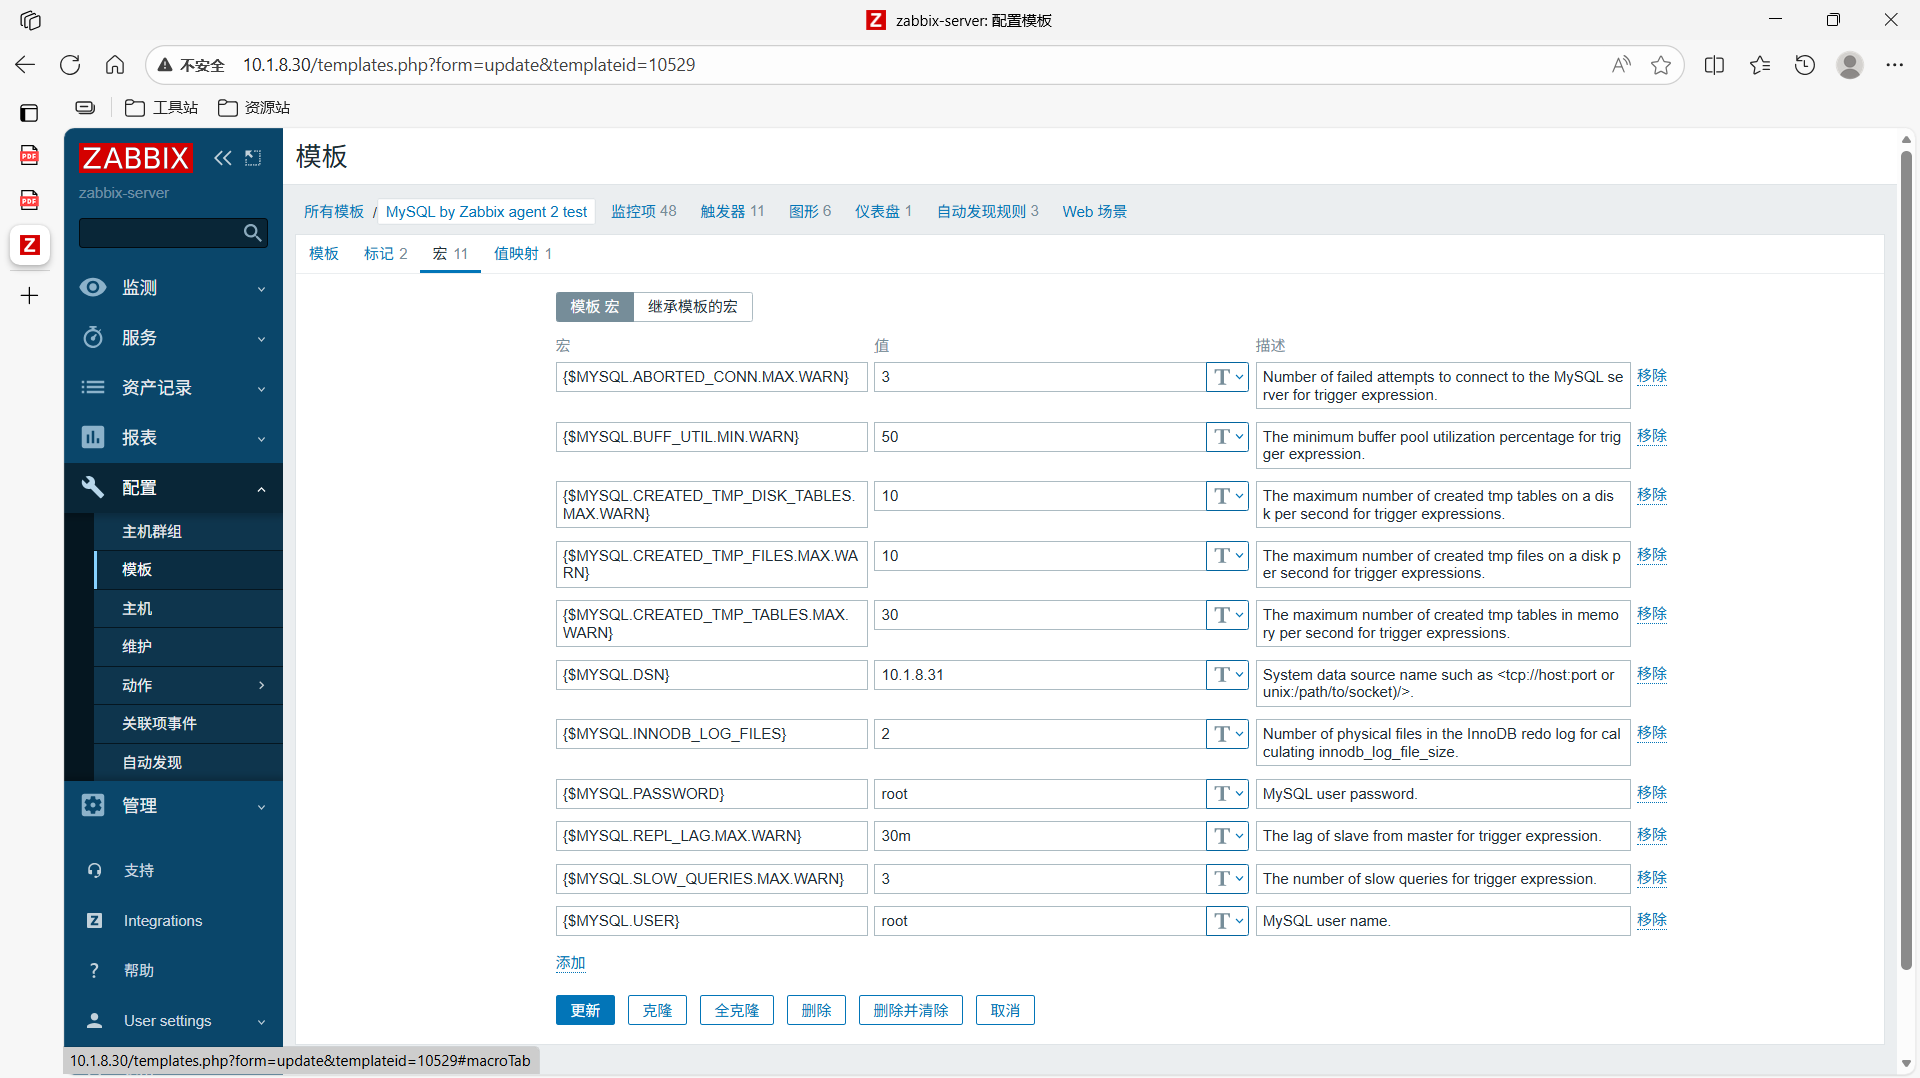Click the 取消 button
Image resolution: width=1920 pixels, height=1078 pixels.
(x=1005, y=1010)
